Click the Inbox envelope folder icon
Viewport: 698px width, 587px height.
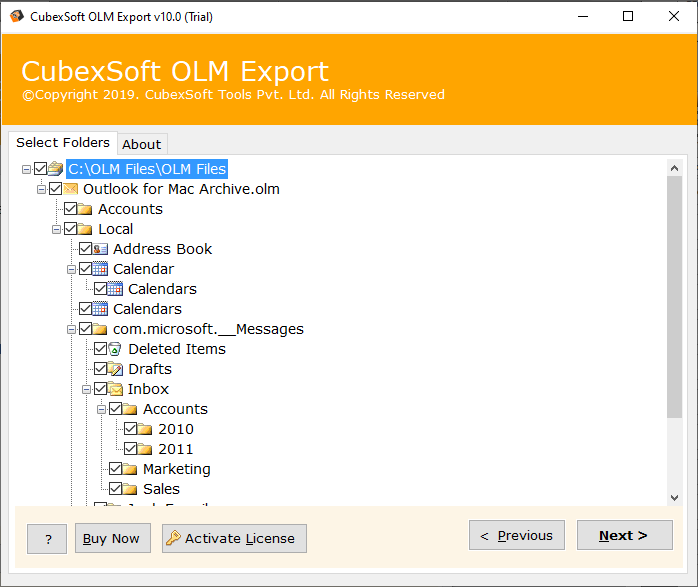tap(115, 389)
